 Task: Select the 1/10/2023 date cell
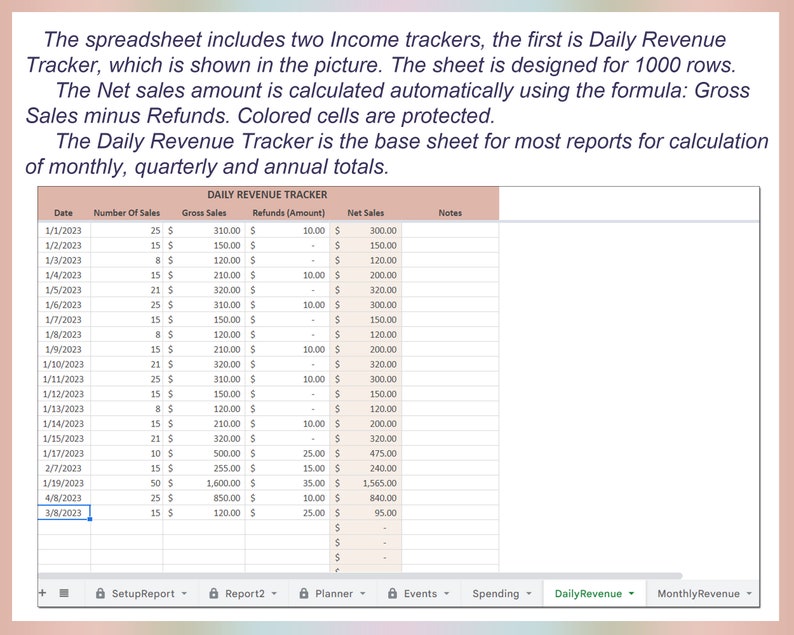(64, 364)
